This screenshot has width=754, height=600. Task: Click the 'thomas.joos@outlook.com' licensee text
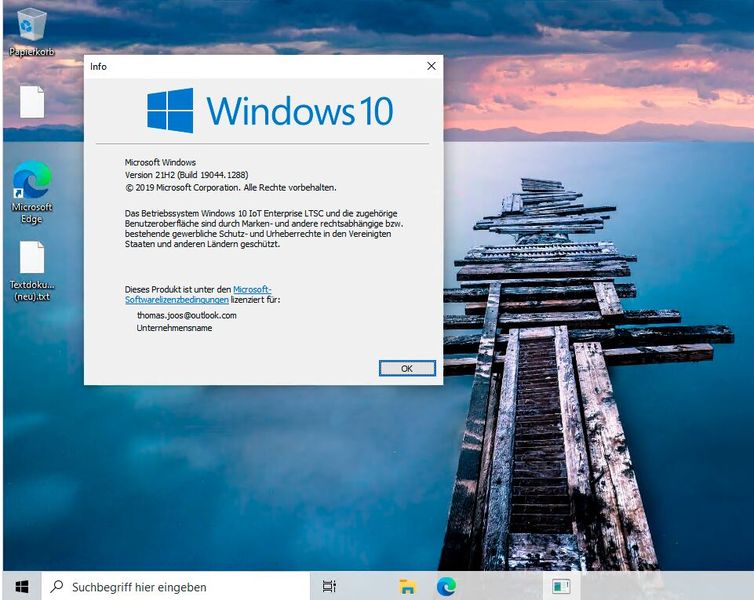pyautogui.click(x=187, y=315)
